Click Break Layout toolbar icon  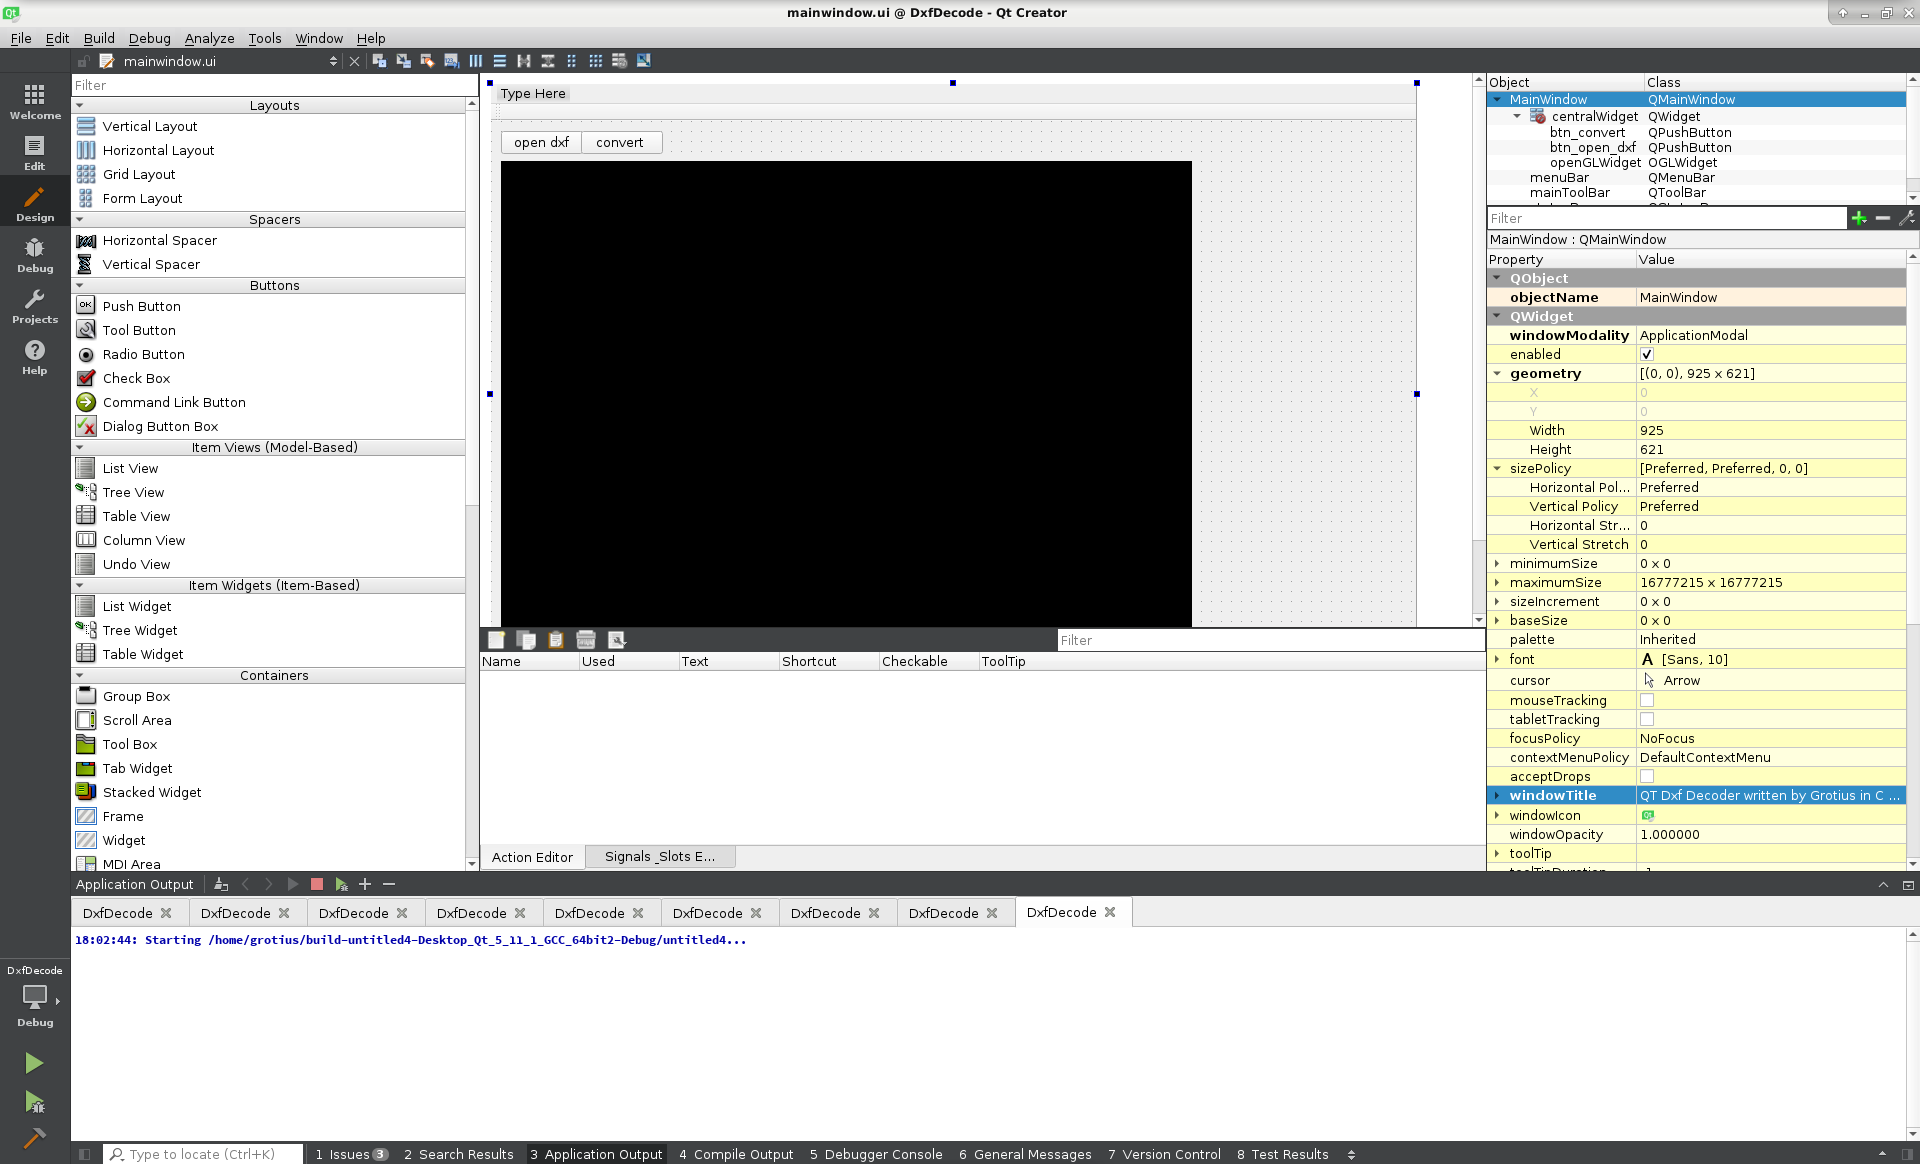(x=619, y=61)
